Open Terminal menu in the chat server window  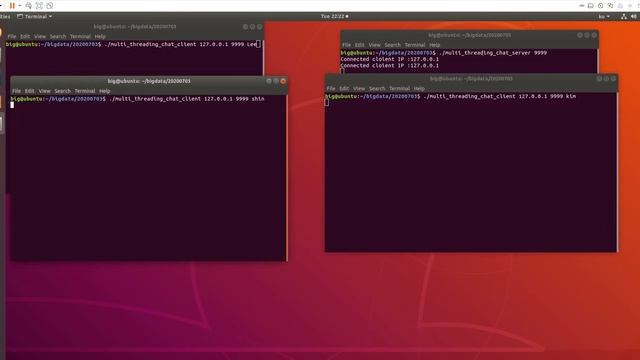point(415,45)
